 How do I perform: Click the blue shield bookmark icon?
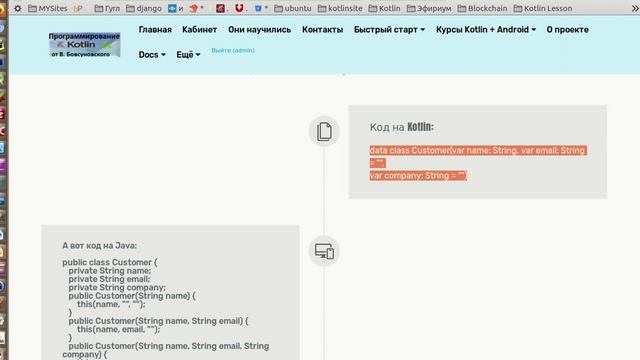(x=258, y=8)
